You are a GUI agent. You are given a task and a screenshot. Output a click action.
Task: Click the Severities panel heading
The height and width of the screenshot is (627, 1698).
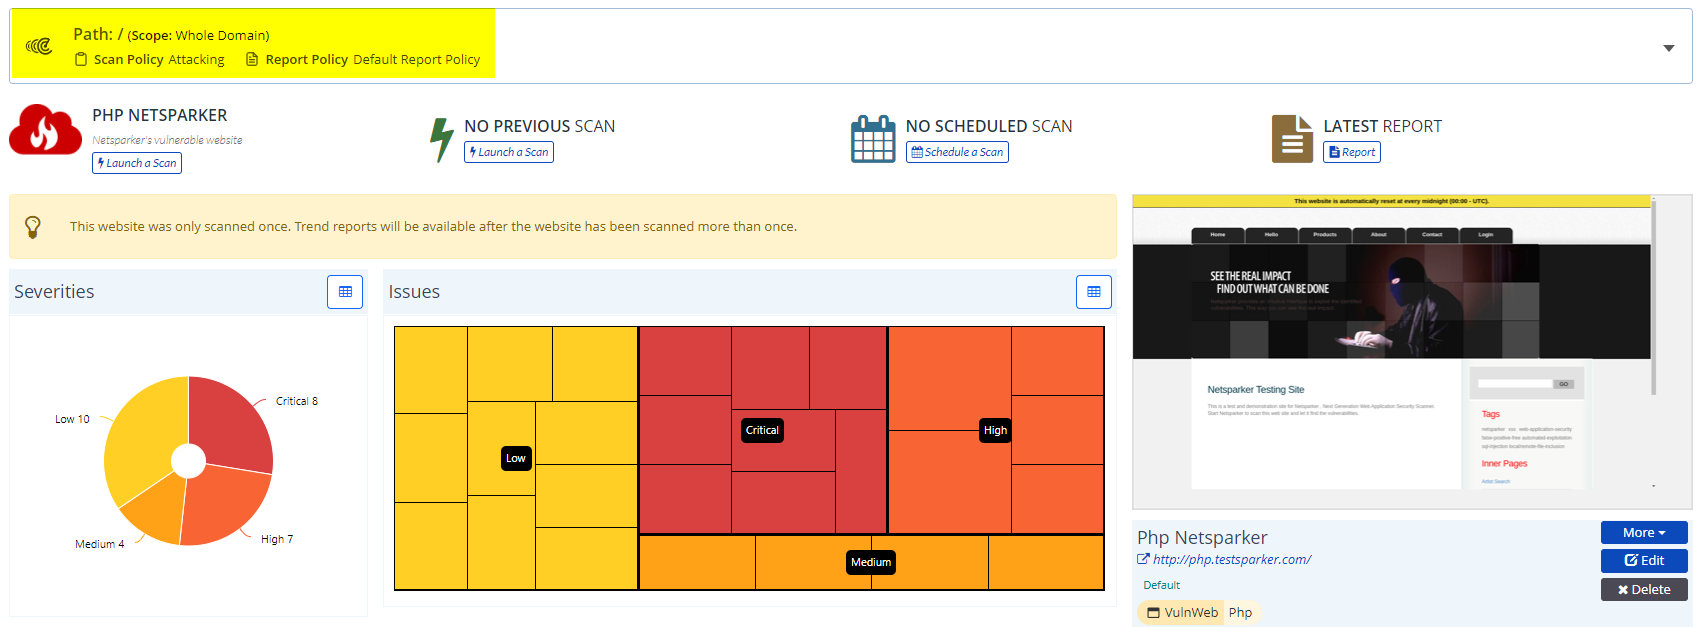click(x=54, y=291)
